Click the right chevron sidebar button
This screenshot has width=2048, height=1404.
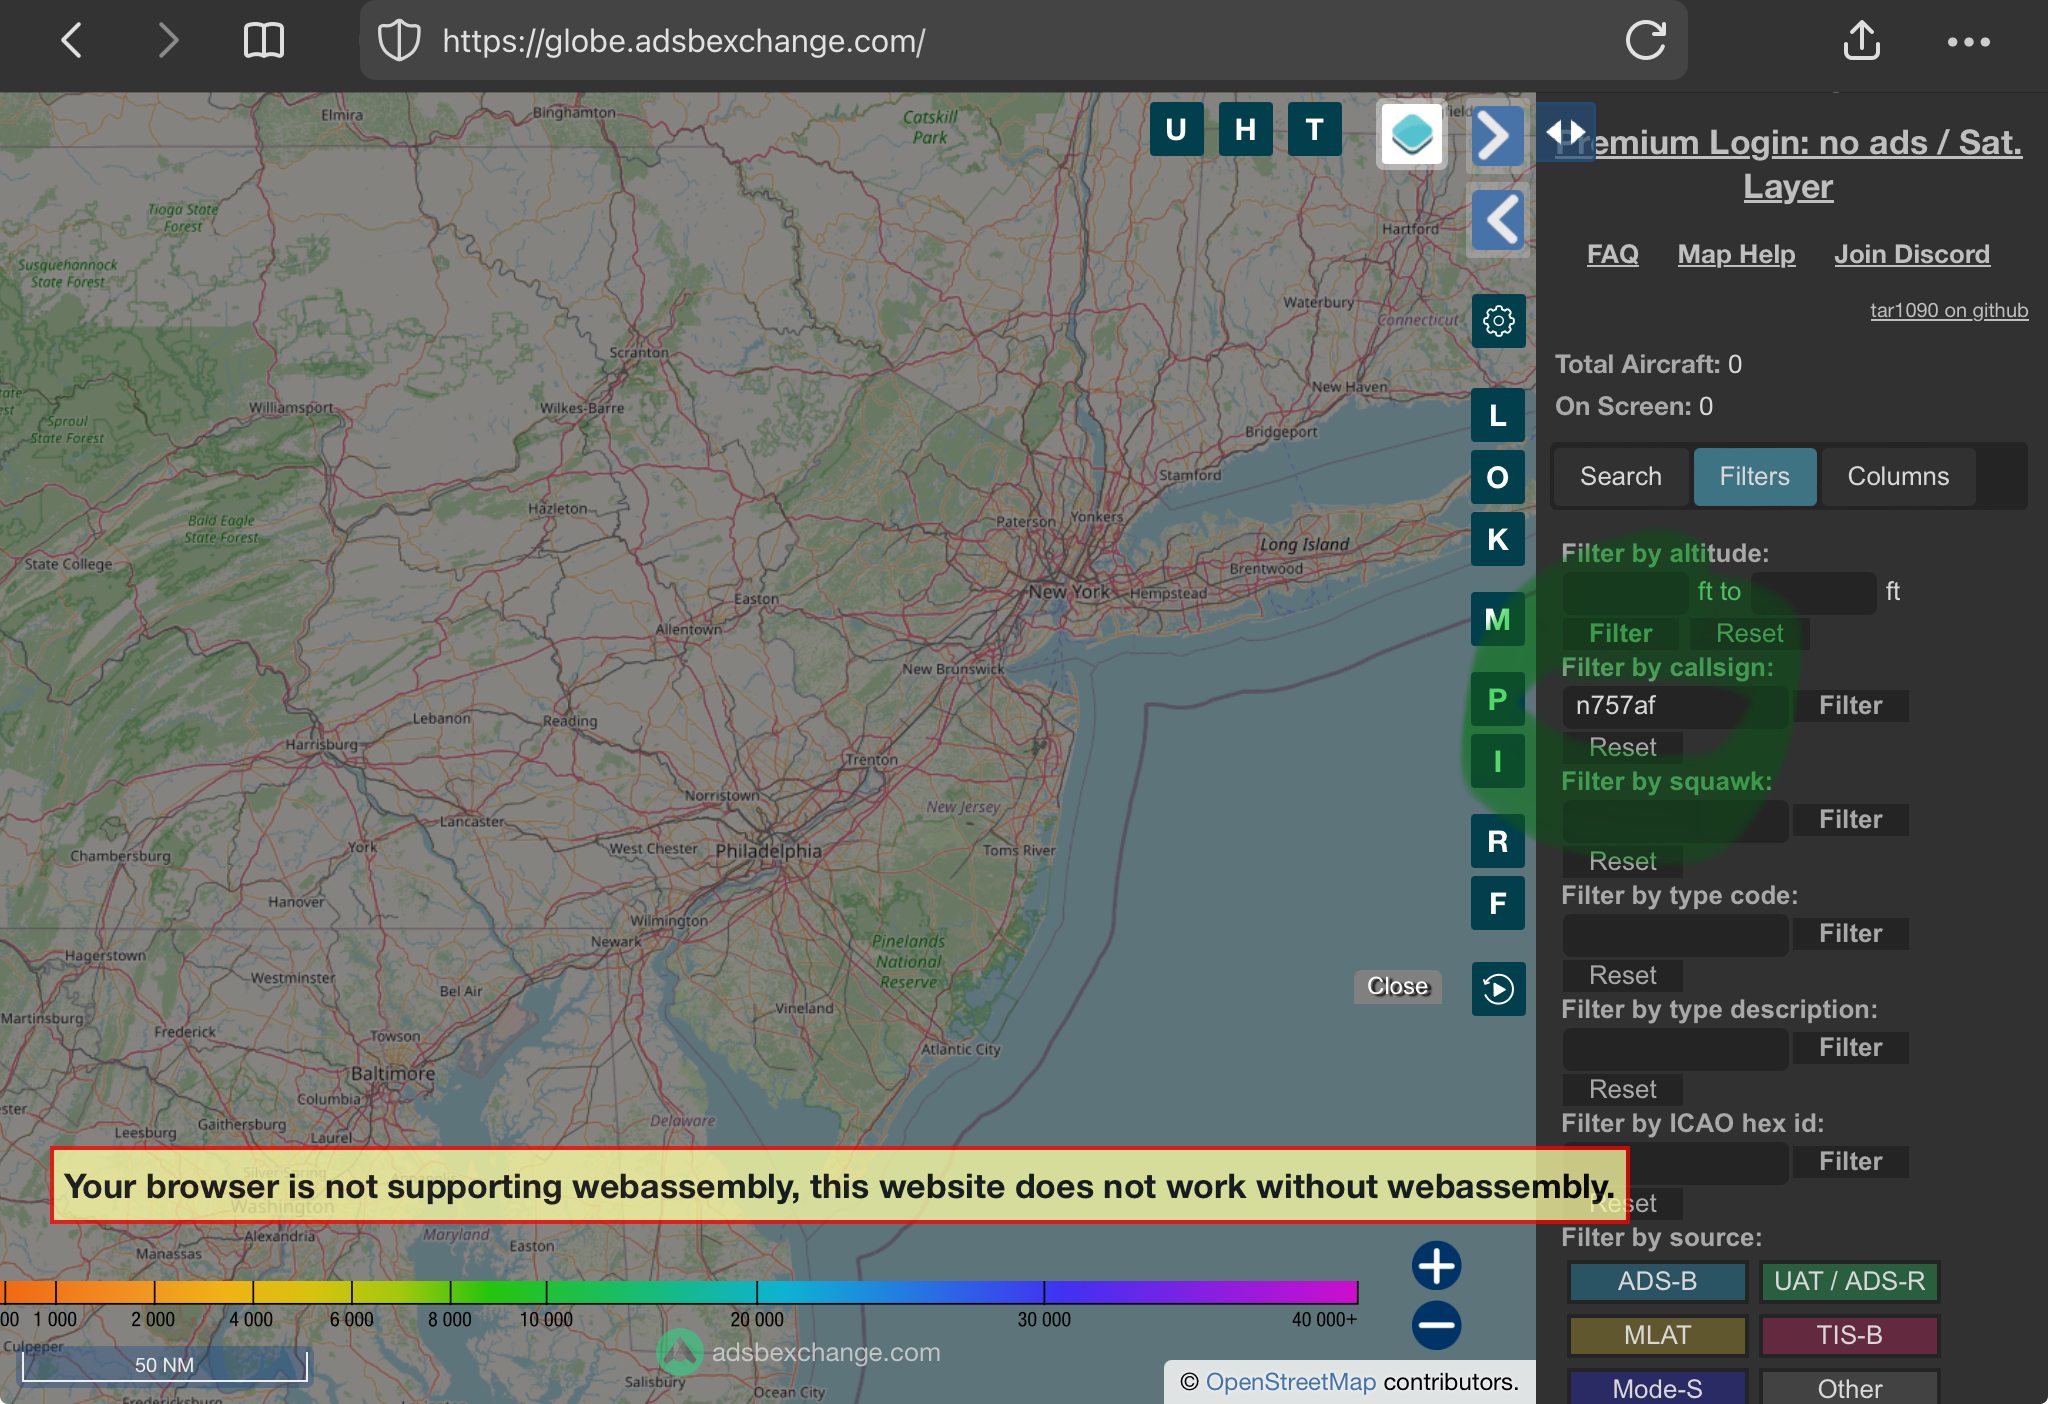1497,135
